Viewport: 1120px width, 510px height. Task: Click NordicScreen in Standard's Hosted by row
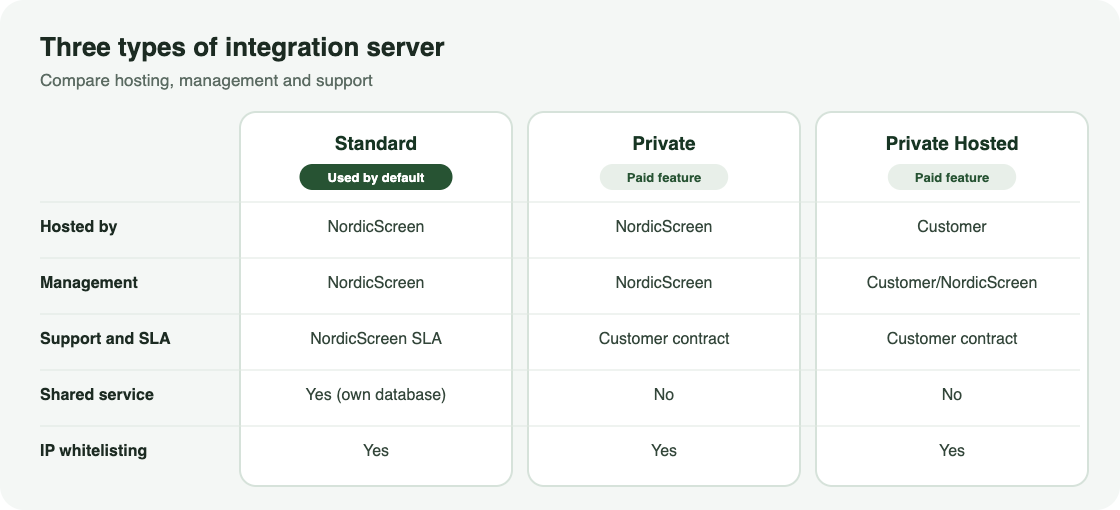click(x=376, y=226)
